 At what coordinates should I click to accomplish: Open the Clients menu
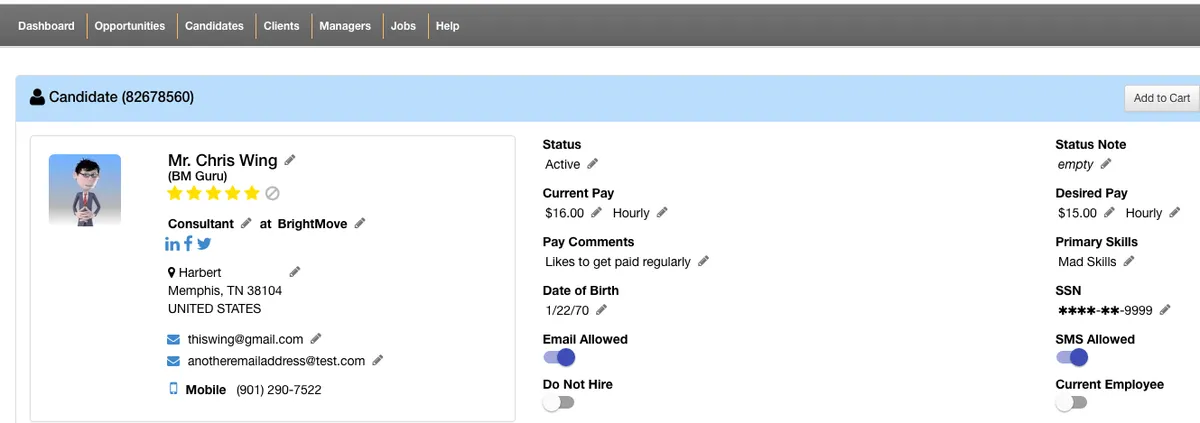(282, 26)
